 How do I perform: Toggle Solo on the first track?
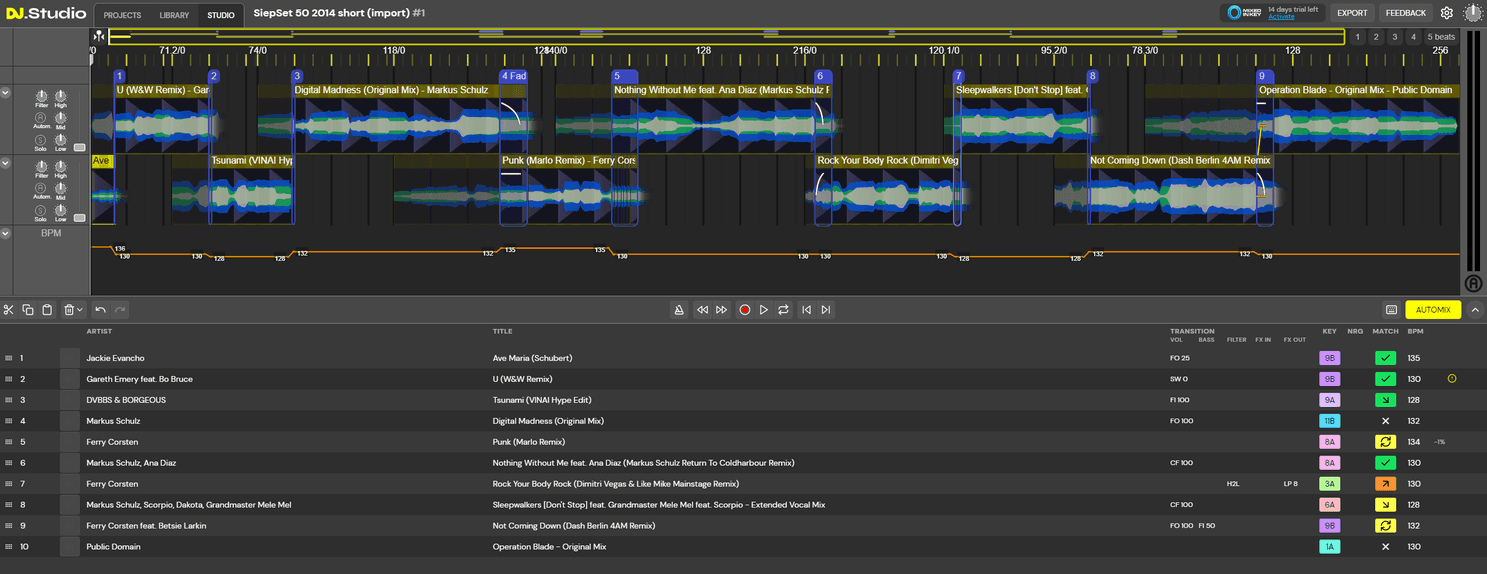41,140
